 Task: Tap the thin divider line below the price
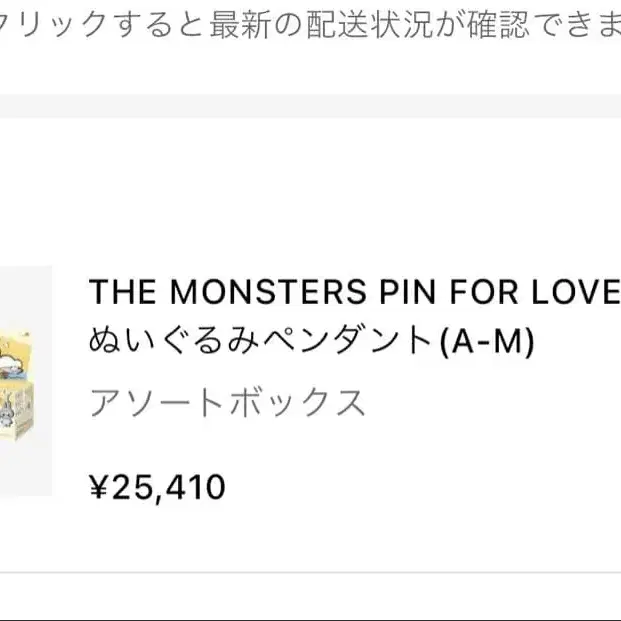point(310,572)
